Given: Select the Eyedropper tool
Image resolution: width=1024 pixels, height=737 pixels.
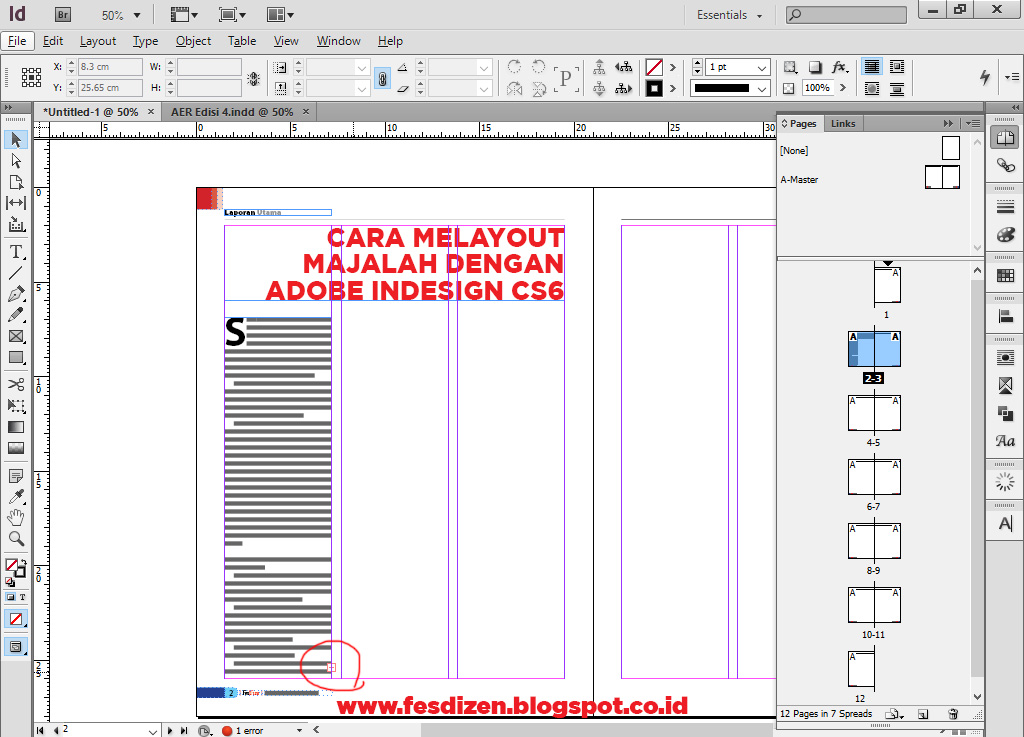Looking at the screenshot, I should coord(16,497).
